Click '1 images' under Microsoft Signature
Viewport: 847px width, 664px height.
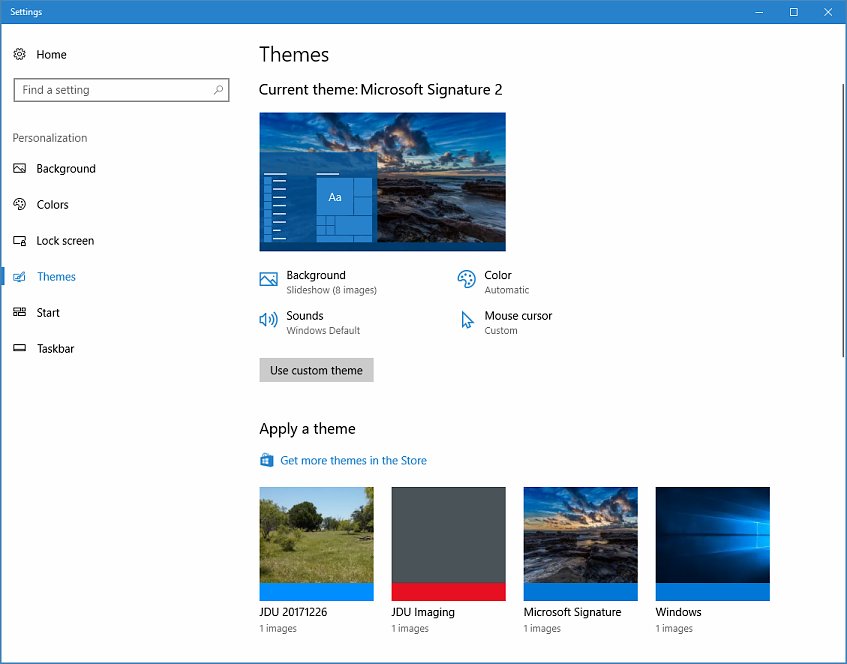click(x=542, y=628)
